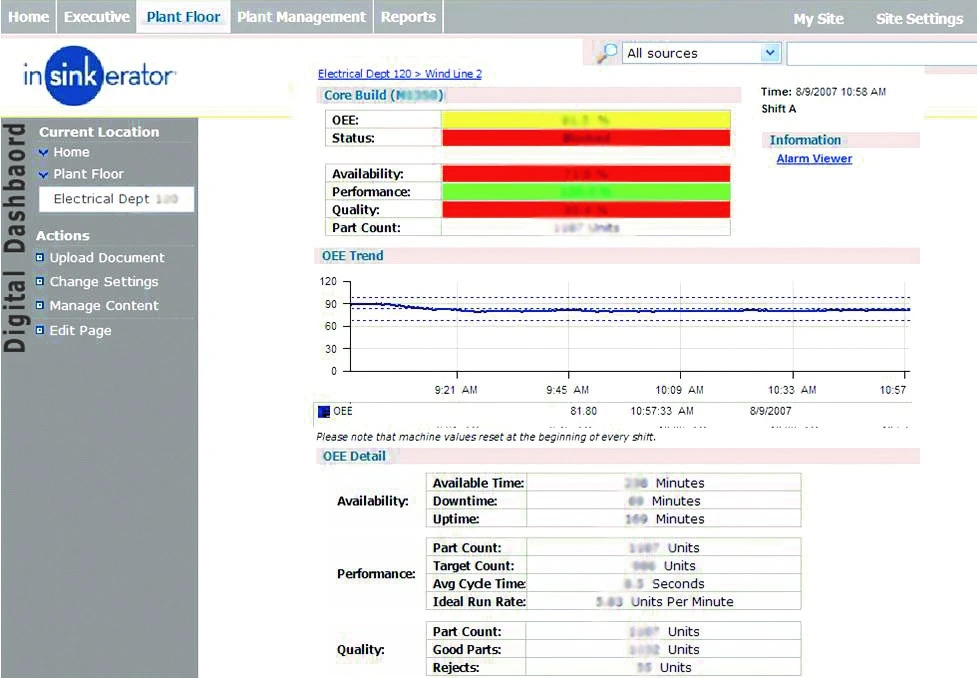This screenshot has height=678, width=977.
Task: Go to the Reports tab
Action: tap(408, 17)
